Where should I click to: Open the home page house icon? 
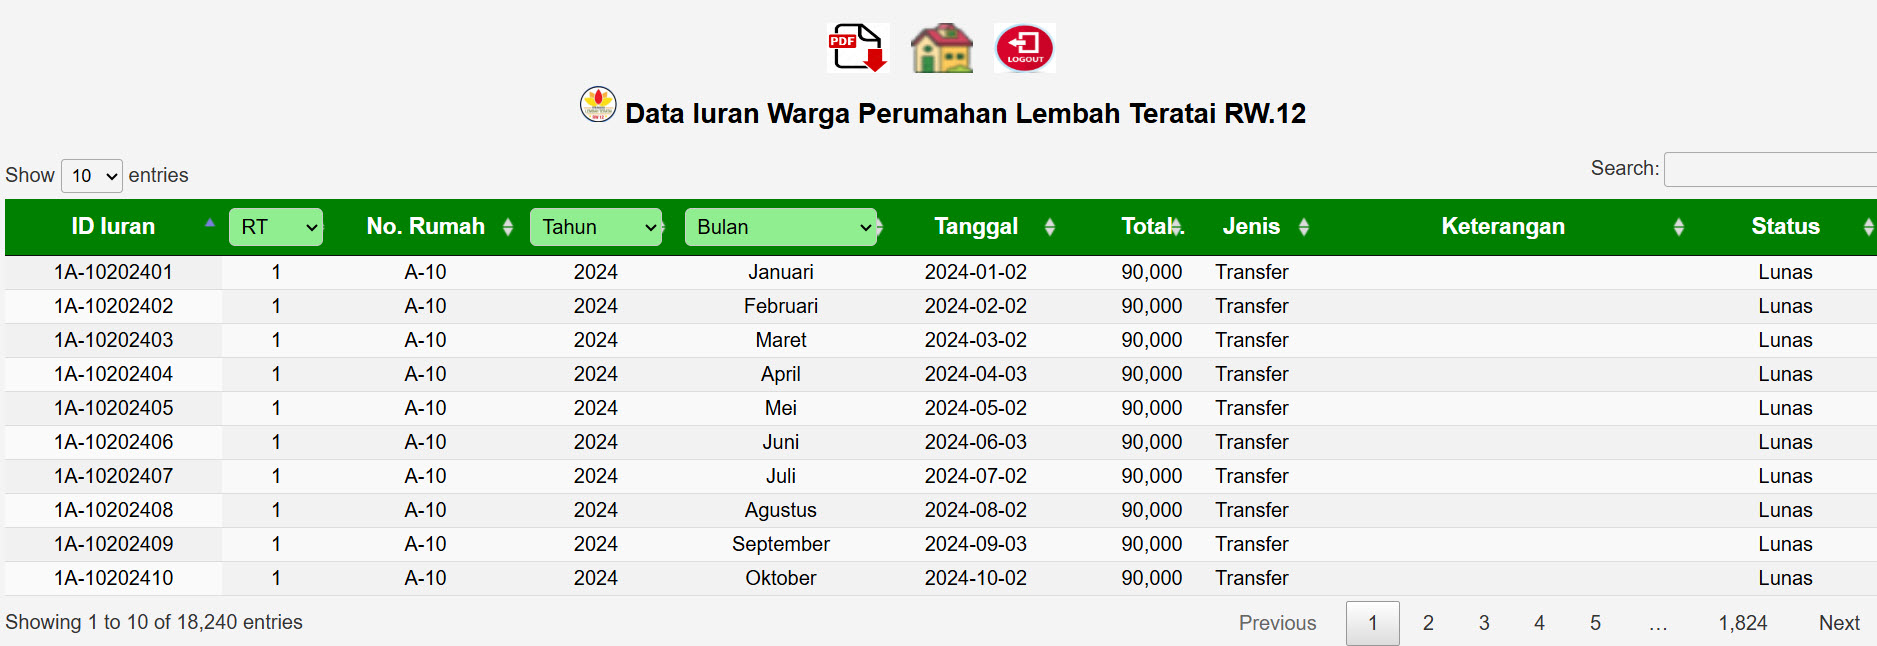pos(941,48)
